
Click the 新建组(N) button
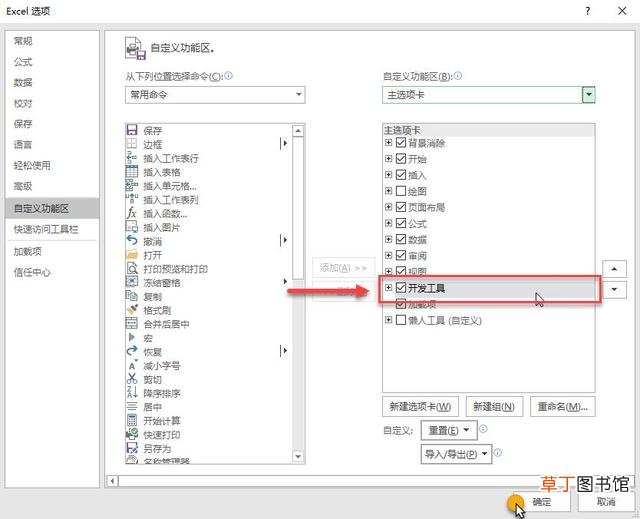(494, 406)
